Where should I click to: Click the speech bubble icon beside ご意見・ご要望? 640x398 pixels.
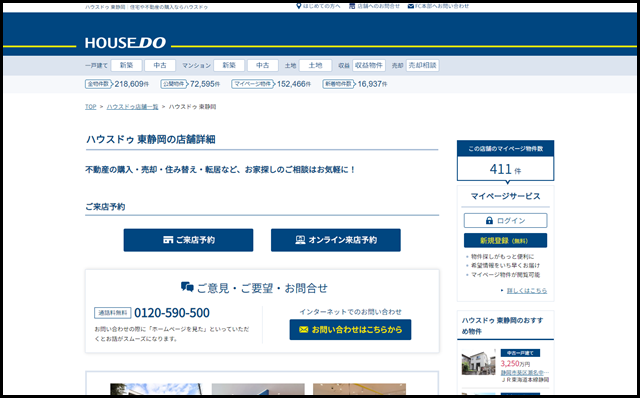pyautogui.click(x=187, y=287)
